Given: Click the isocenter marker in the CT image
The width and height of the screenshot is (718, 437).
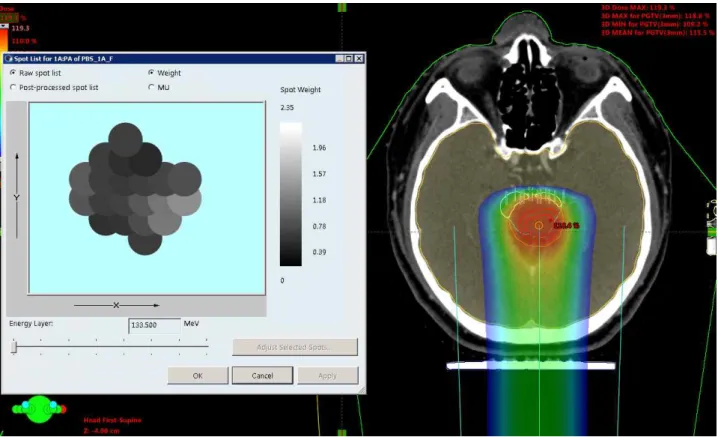Looking at the screenshot, I should click(x=539, y=225).
